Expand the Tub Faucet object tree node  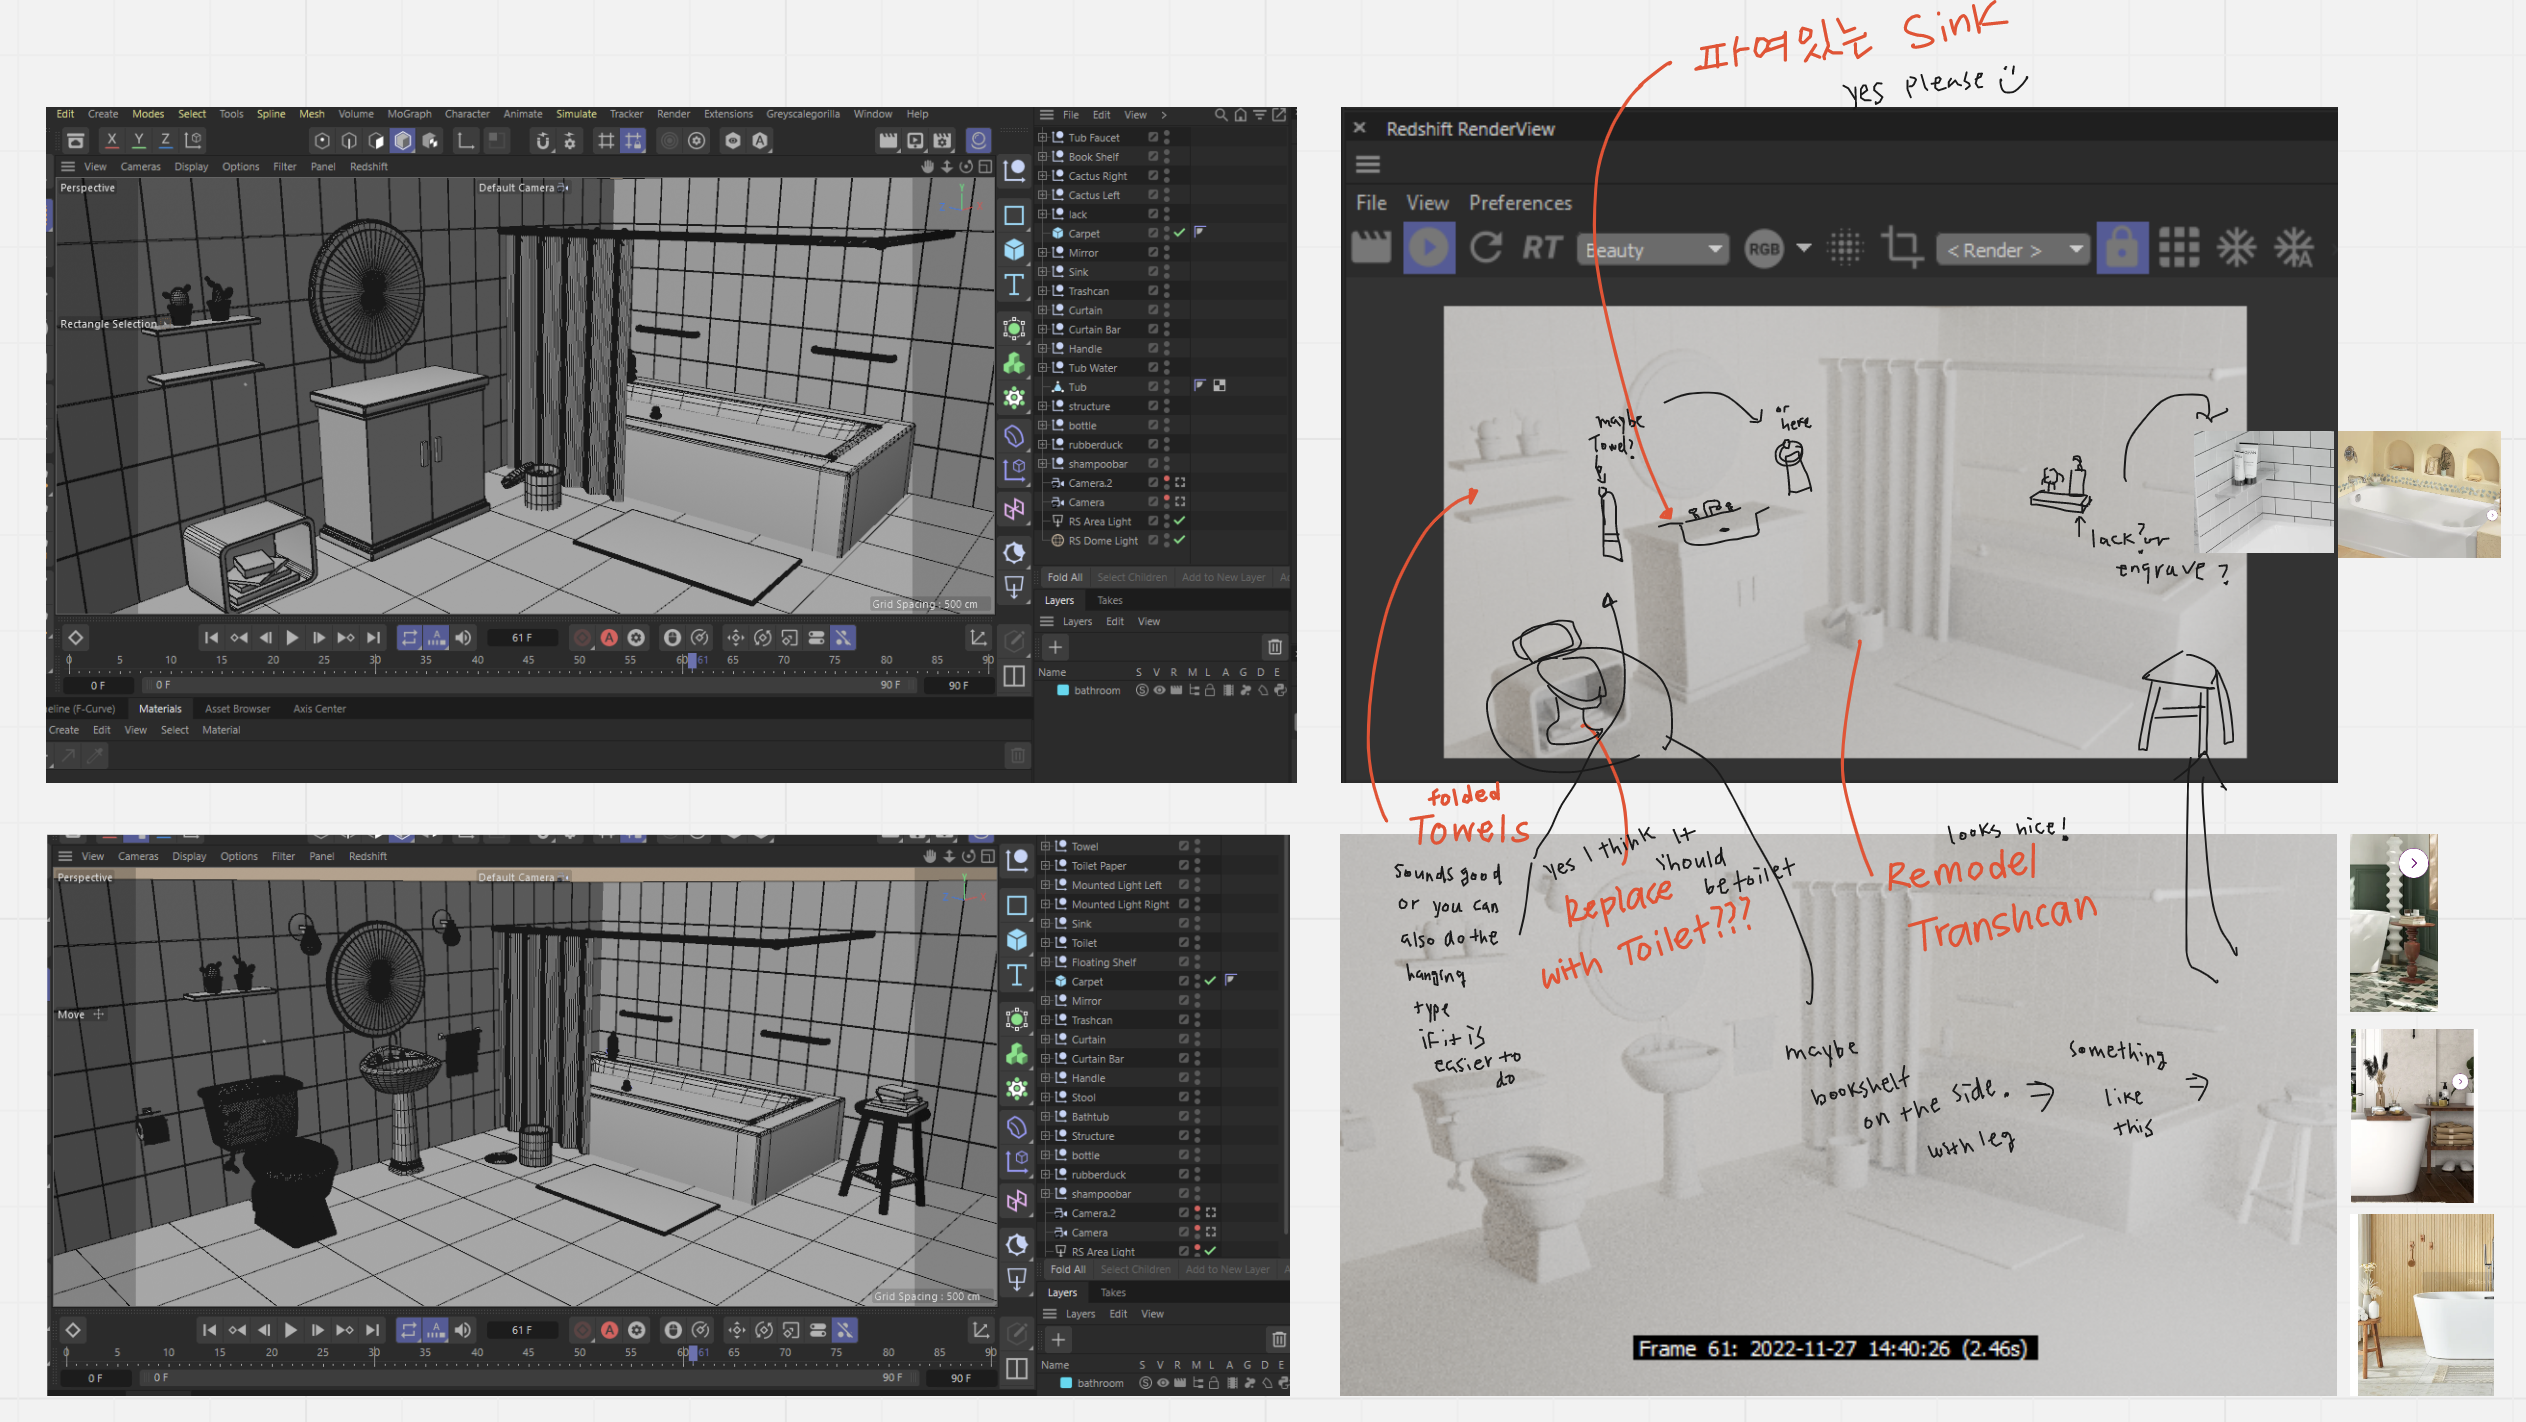click(1042, 137)
